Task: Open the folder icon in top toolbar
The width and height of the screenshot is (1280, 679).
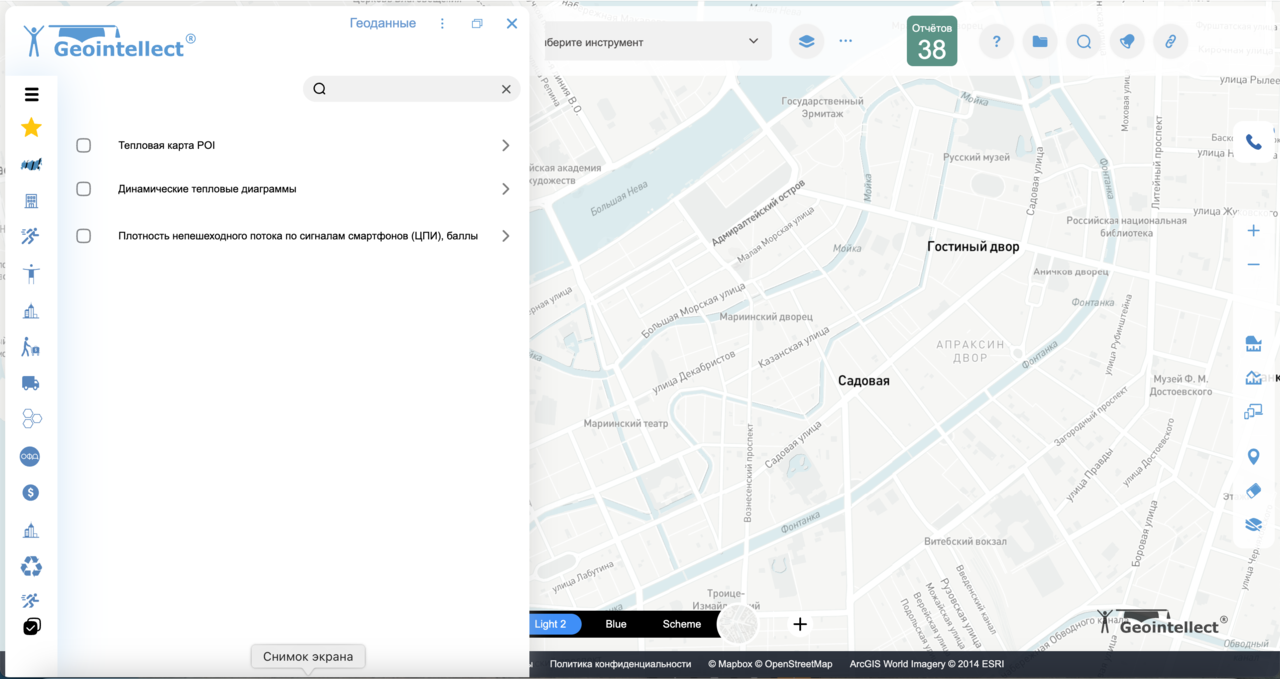Action: [x=1040, y=42]
